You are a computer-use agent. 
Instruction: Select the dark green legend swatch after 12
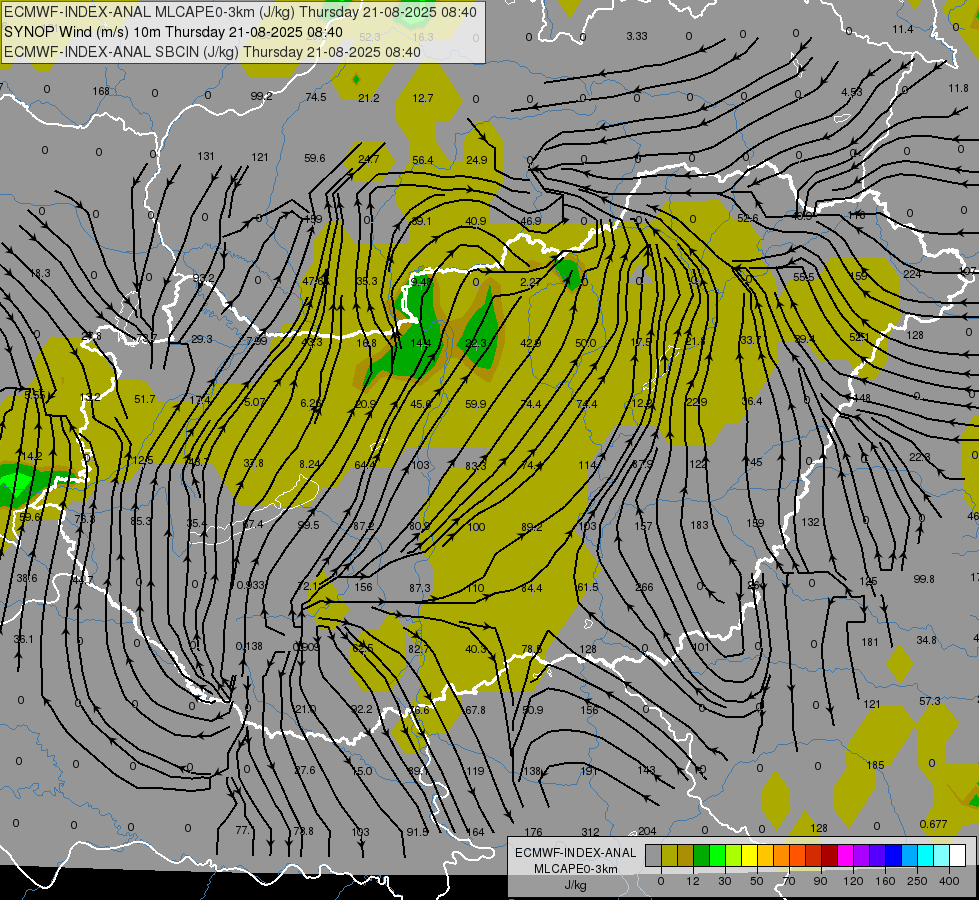pos(702,855)
